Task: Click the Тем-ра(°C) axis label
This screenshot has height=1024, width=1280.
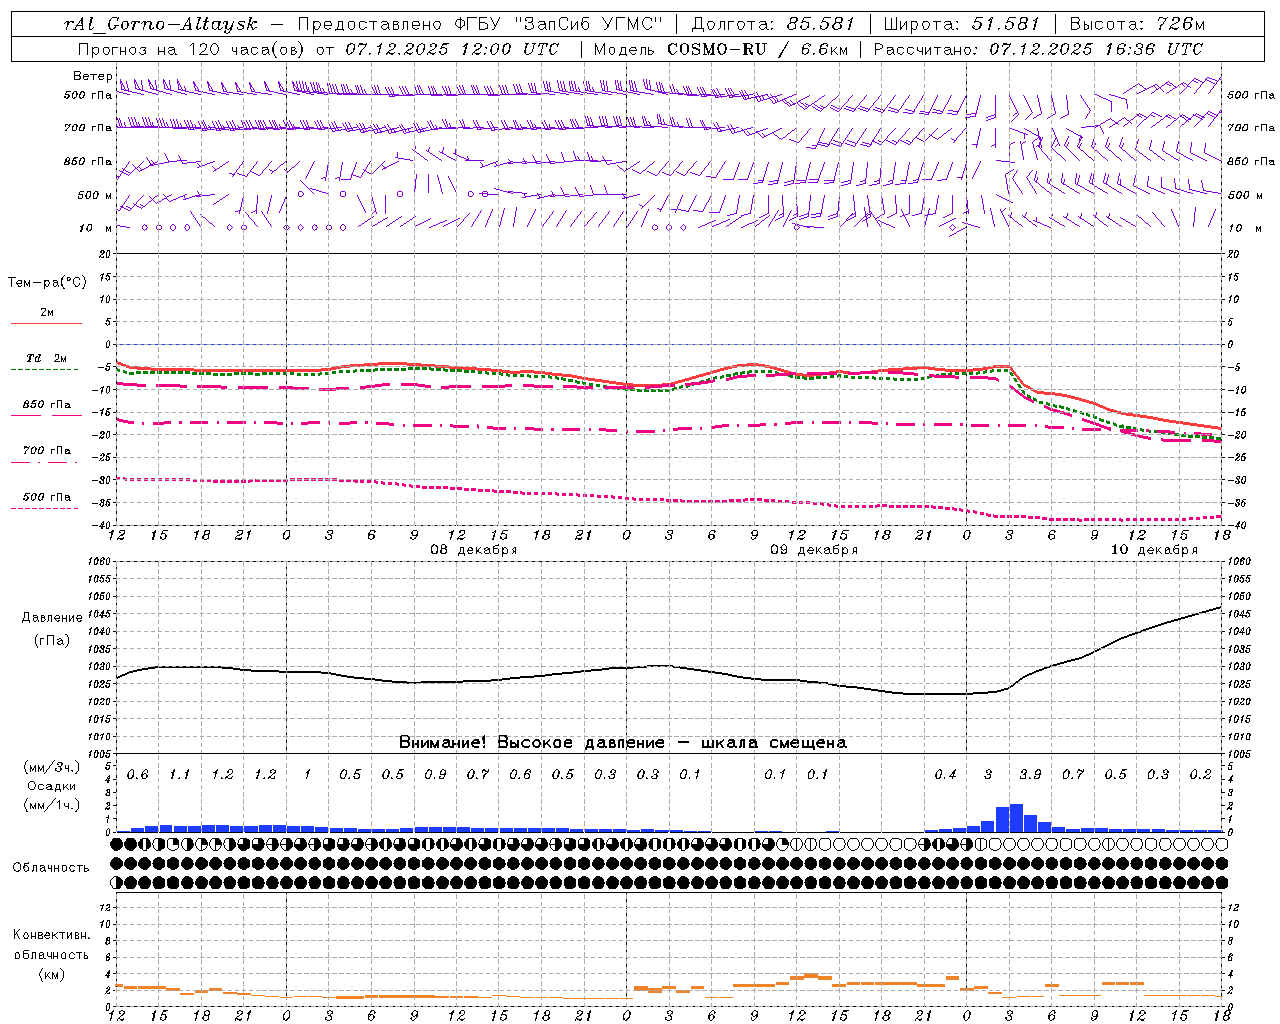Action: (47, 283)
